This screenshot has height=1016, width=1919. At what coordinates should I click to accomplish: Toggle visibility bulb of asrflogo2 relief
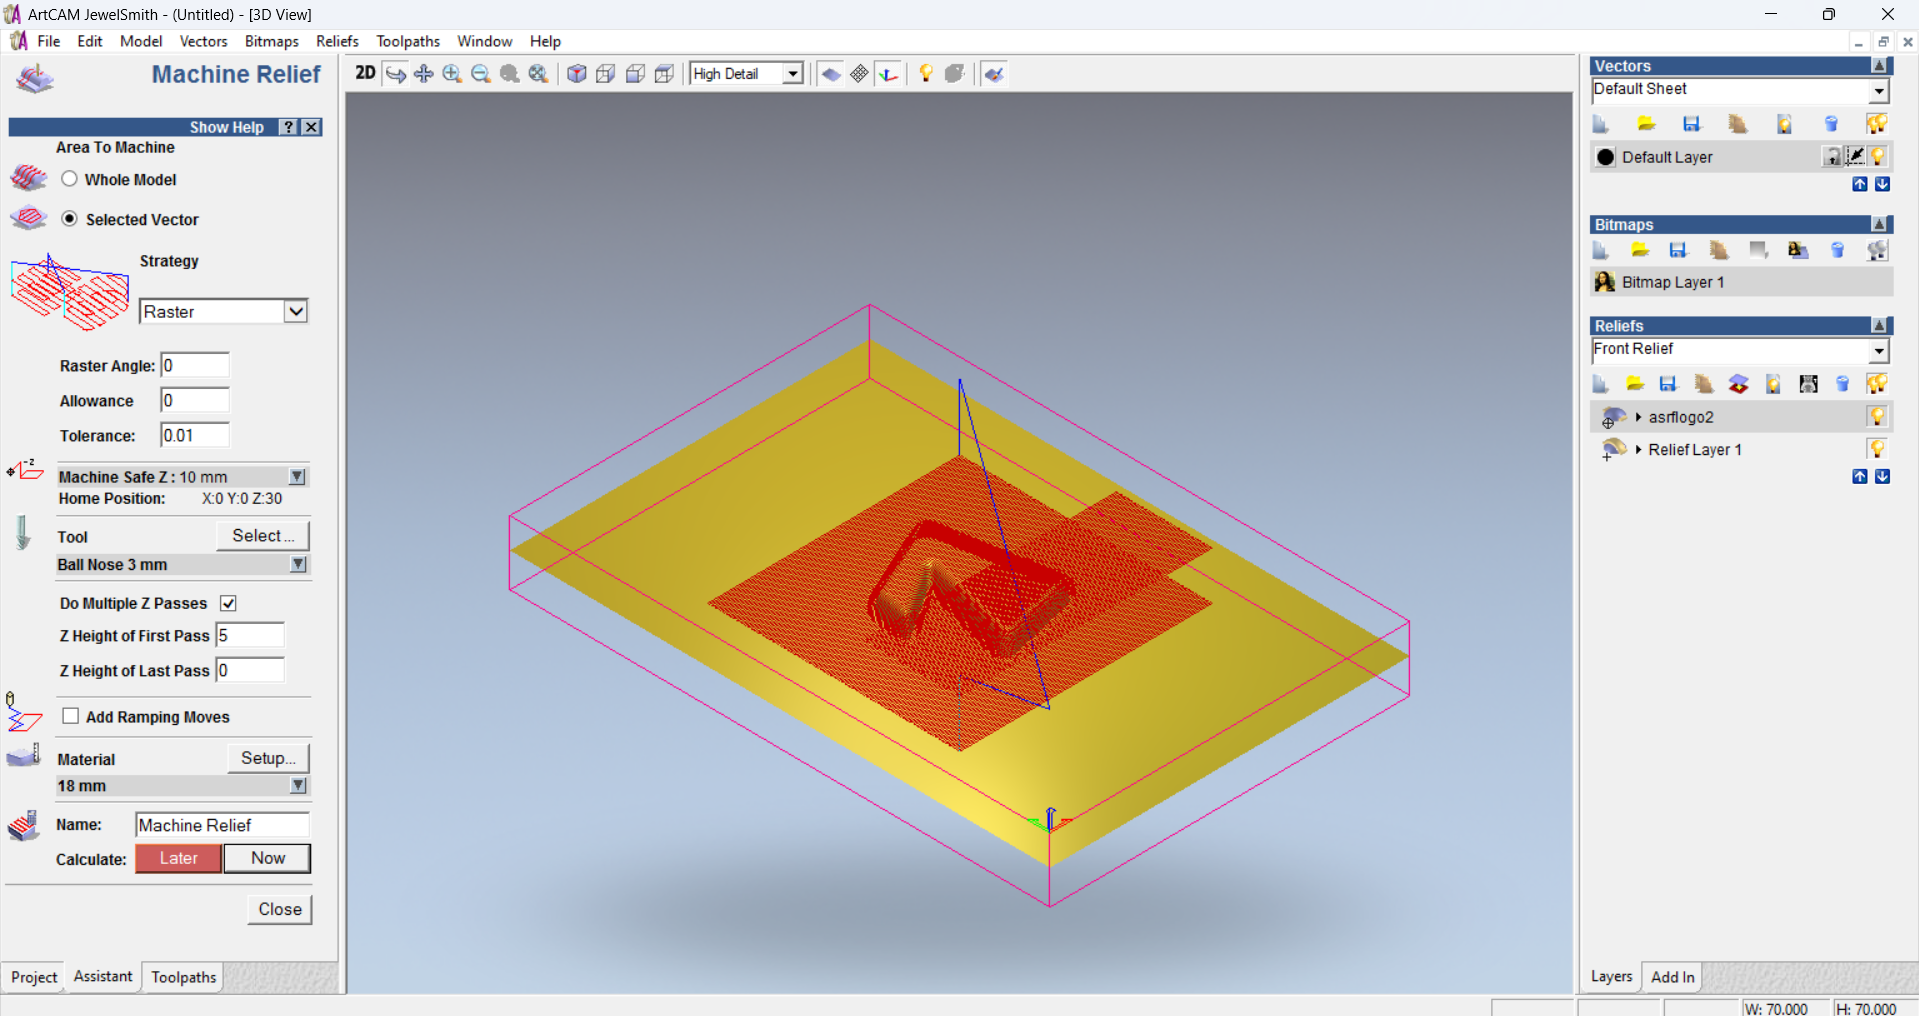[x=1878, y=416]
